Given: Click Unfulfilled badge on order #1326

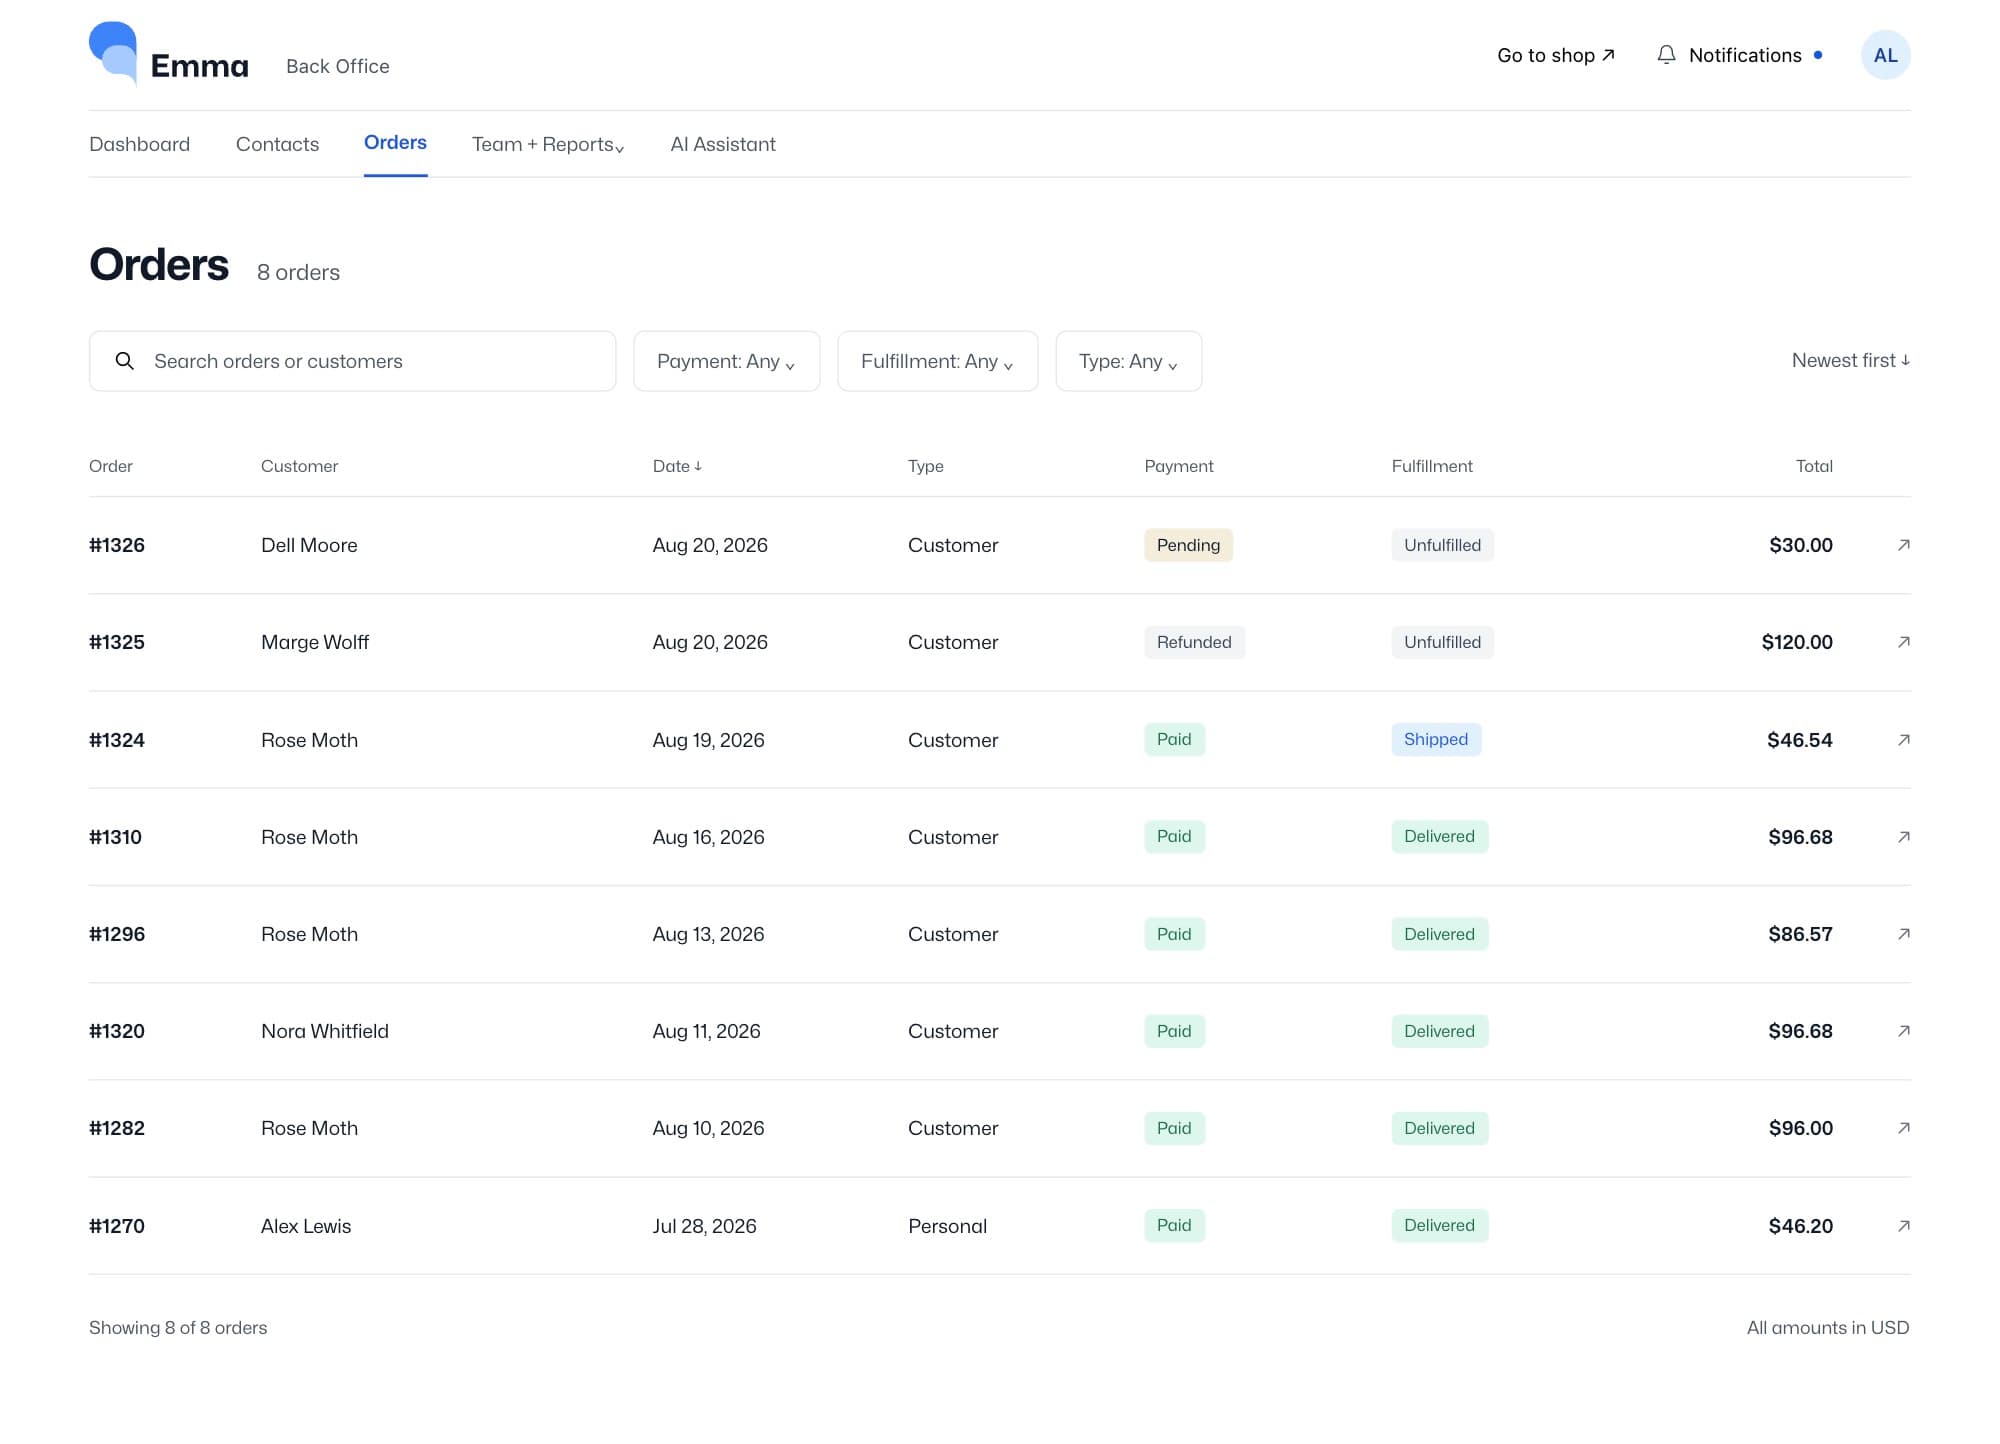Looking at the screenshot, I should click(x=1442, y=545).
